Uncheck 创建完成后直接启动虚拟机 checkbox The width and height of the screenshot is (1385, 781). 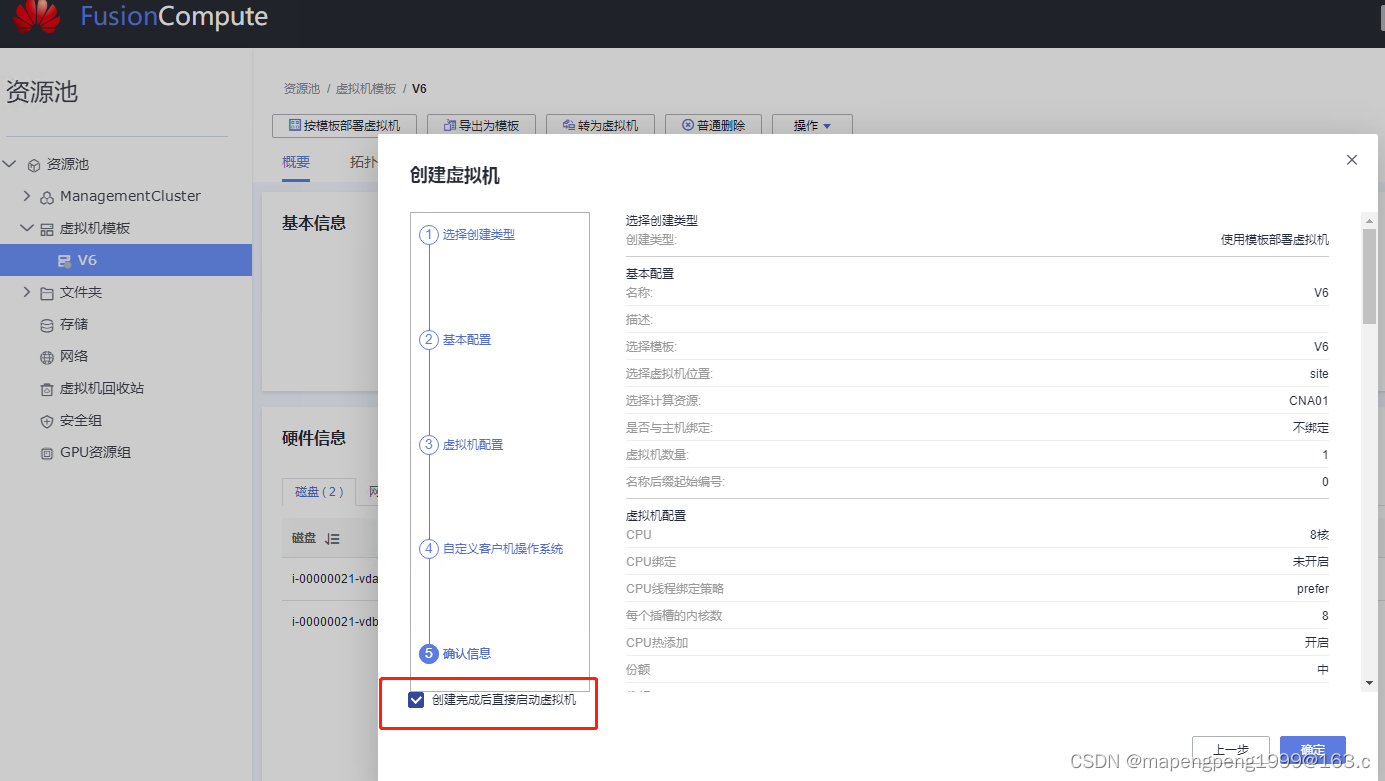pos(416,700)
